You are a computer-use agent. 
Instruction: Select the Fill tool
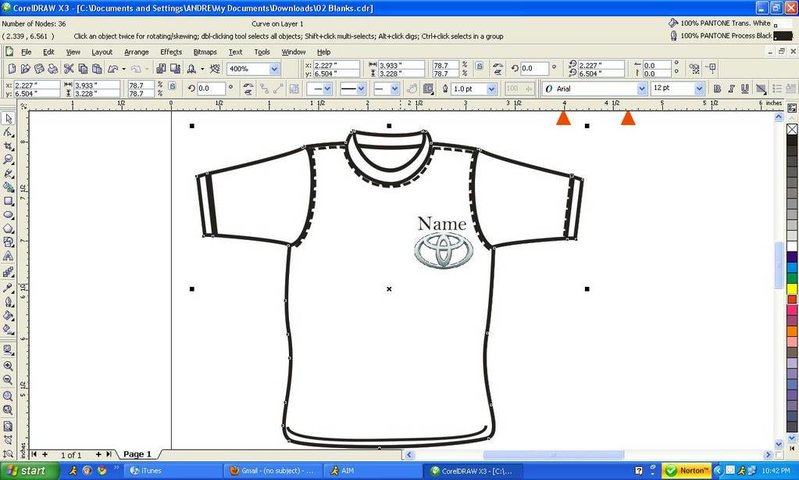tap(8, 315)
